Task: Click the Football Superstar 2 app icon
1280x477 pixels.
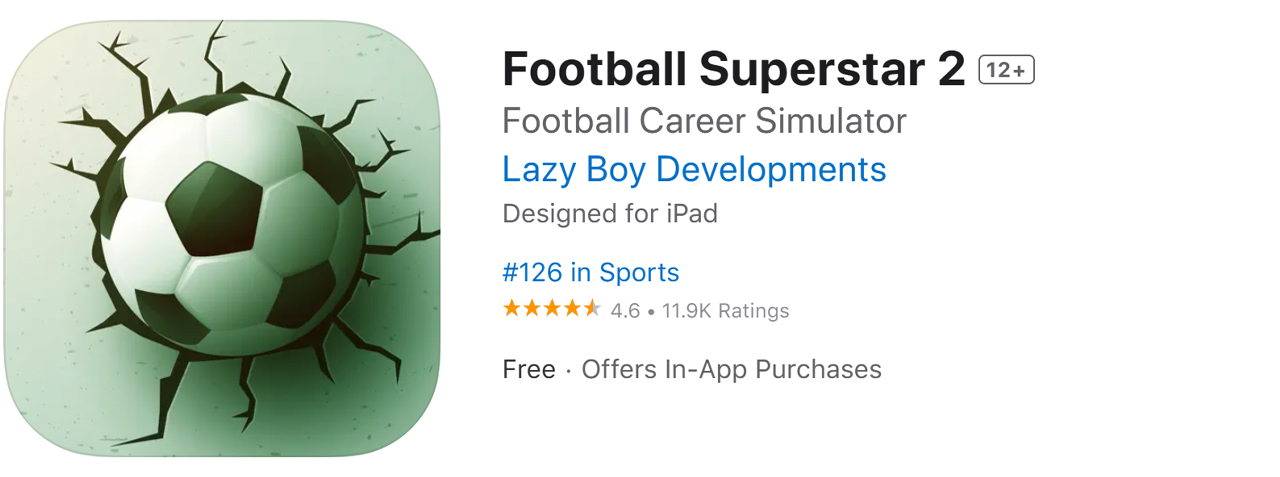Action: [x=222, y=238]
